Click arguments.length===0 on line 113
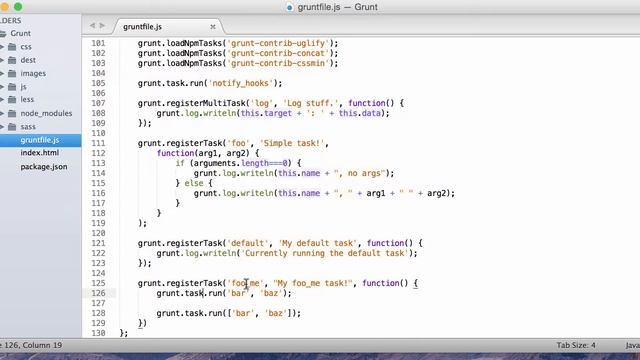 click(241, 163)
